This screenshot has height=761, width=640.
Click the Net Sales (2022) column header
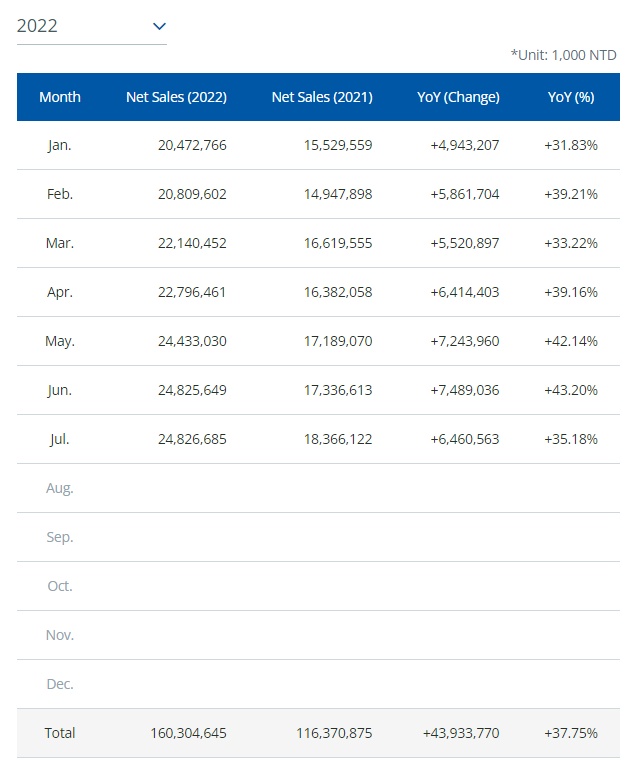pyautogui.click(x=176, y=97)
